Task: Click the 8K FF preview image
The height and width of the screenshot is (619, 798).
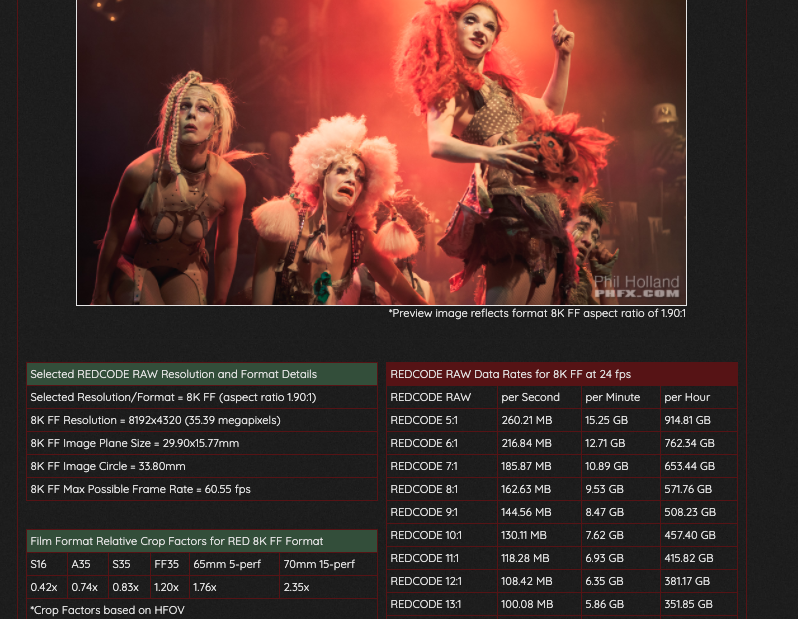Action: tap(381, 152)
